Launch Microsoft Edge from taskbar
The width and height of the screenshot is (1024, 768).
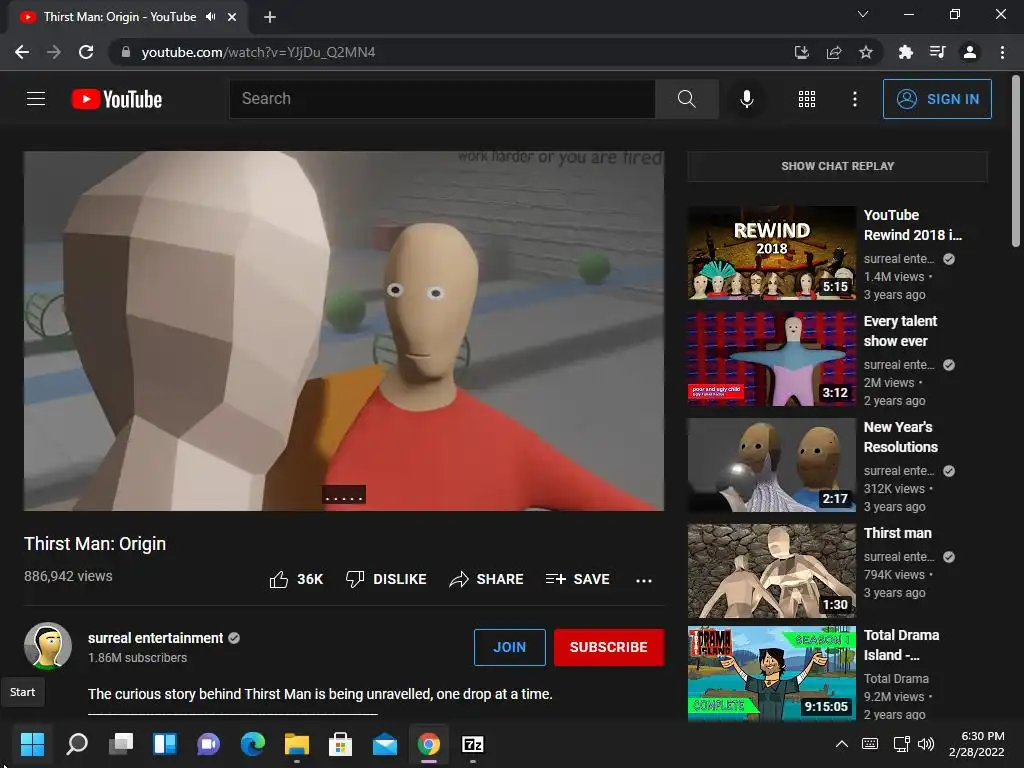pyautogui.click(x=253, y=744)
